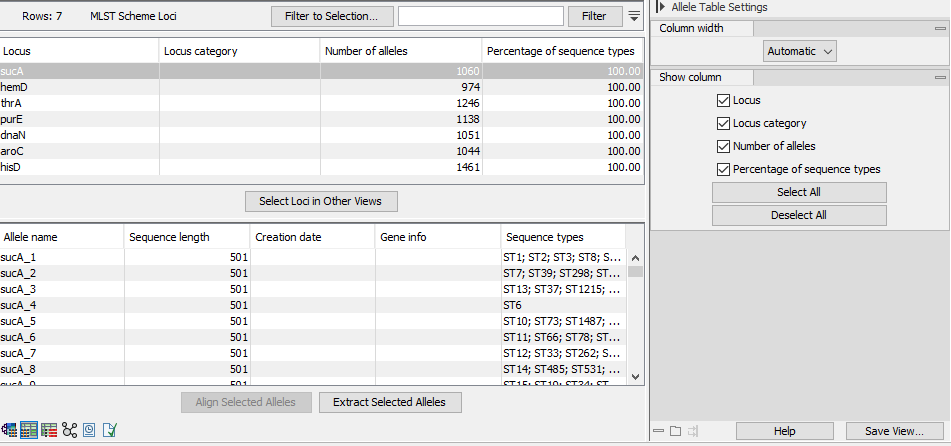951x446 pixels.
Task: Show the history view clock icon
Action: [89, 430]
